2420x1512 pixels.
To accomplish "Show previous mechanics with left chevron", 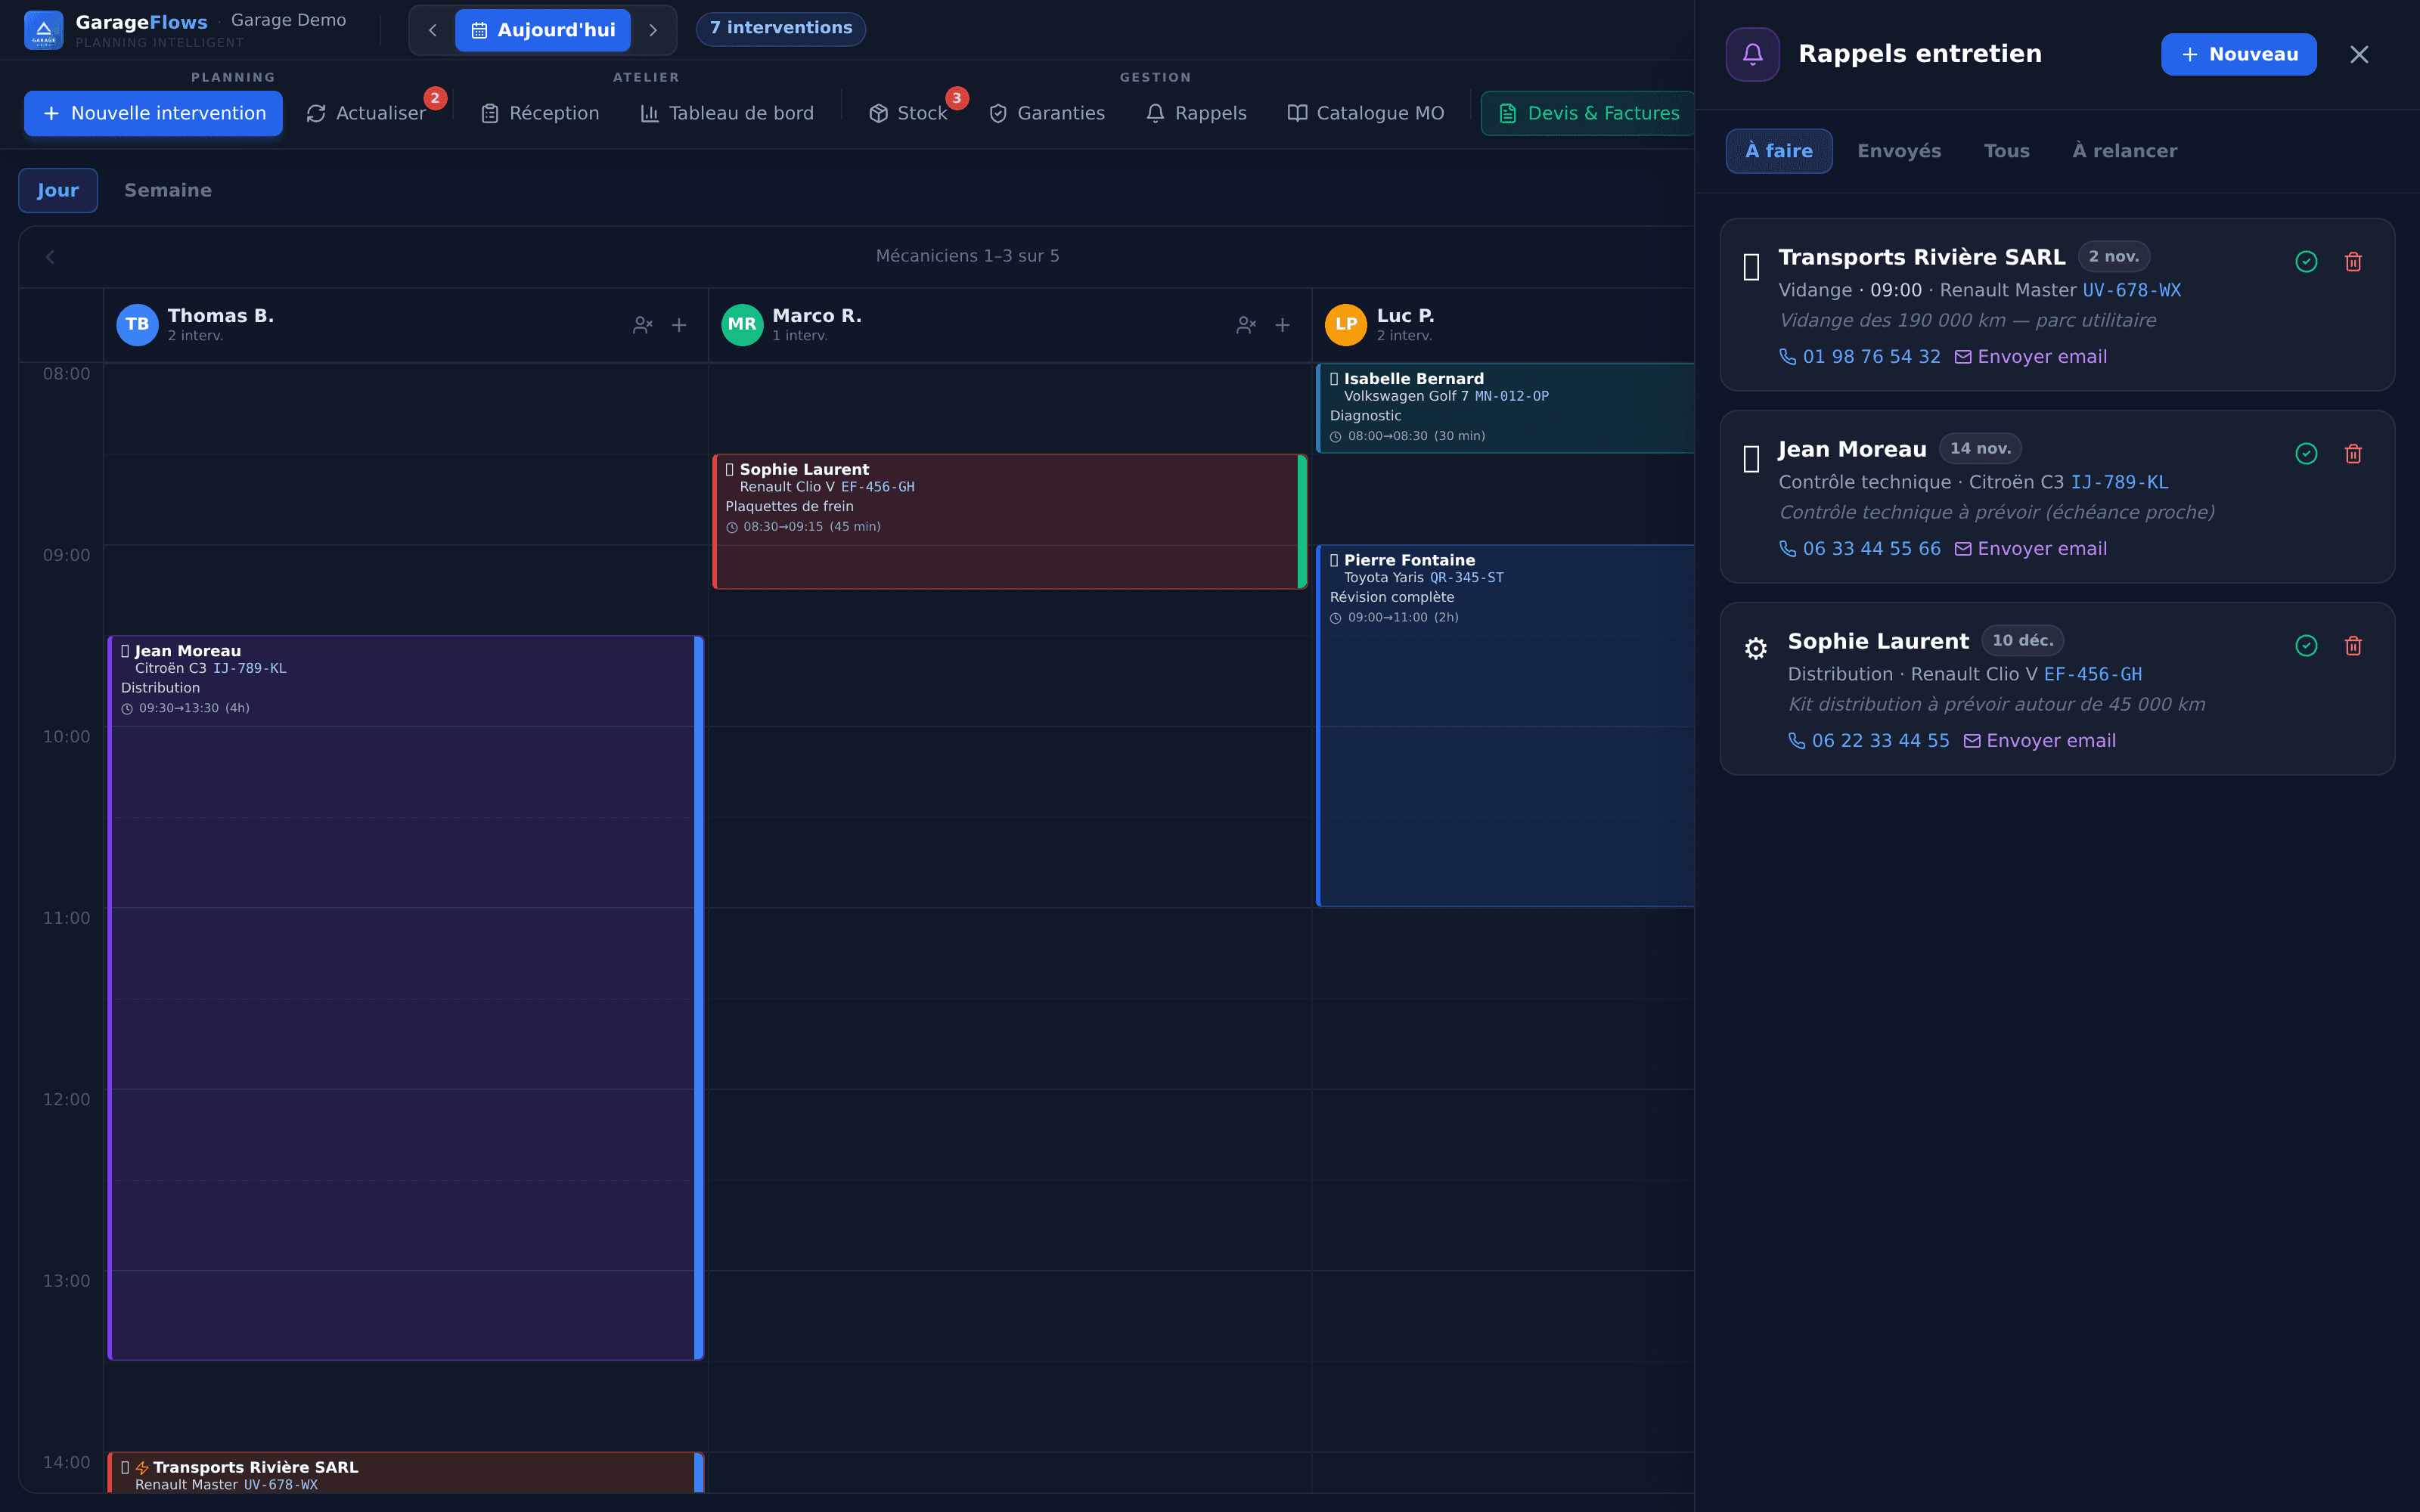I will (x=50, y=257).
